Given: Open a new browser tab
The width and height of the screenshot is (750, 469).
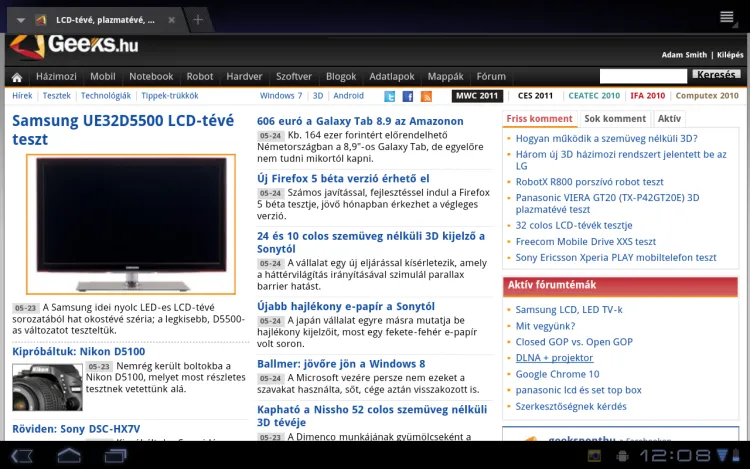Looking at the screenshot, I should (198, 20).
